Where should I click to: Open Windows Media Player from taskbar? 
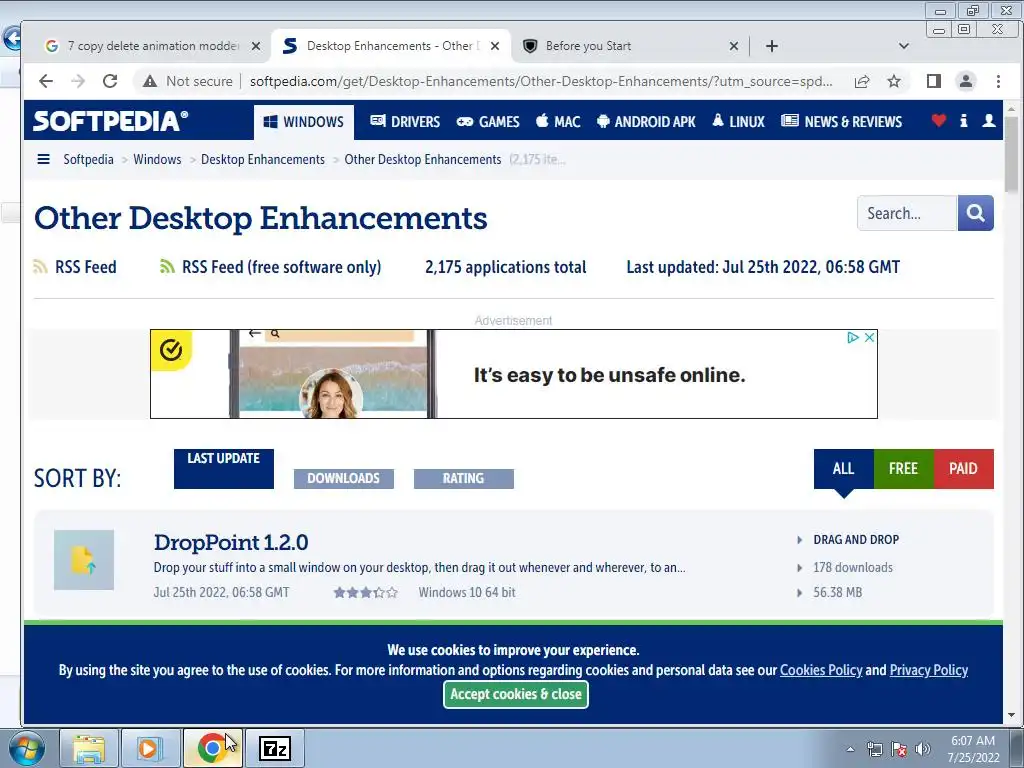150,748
